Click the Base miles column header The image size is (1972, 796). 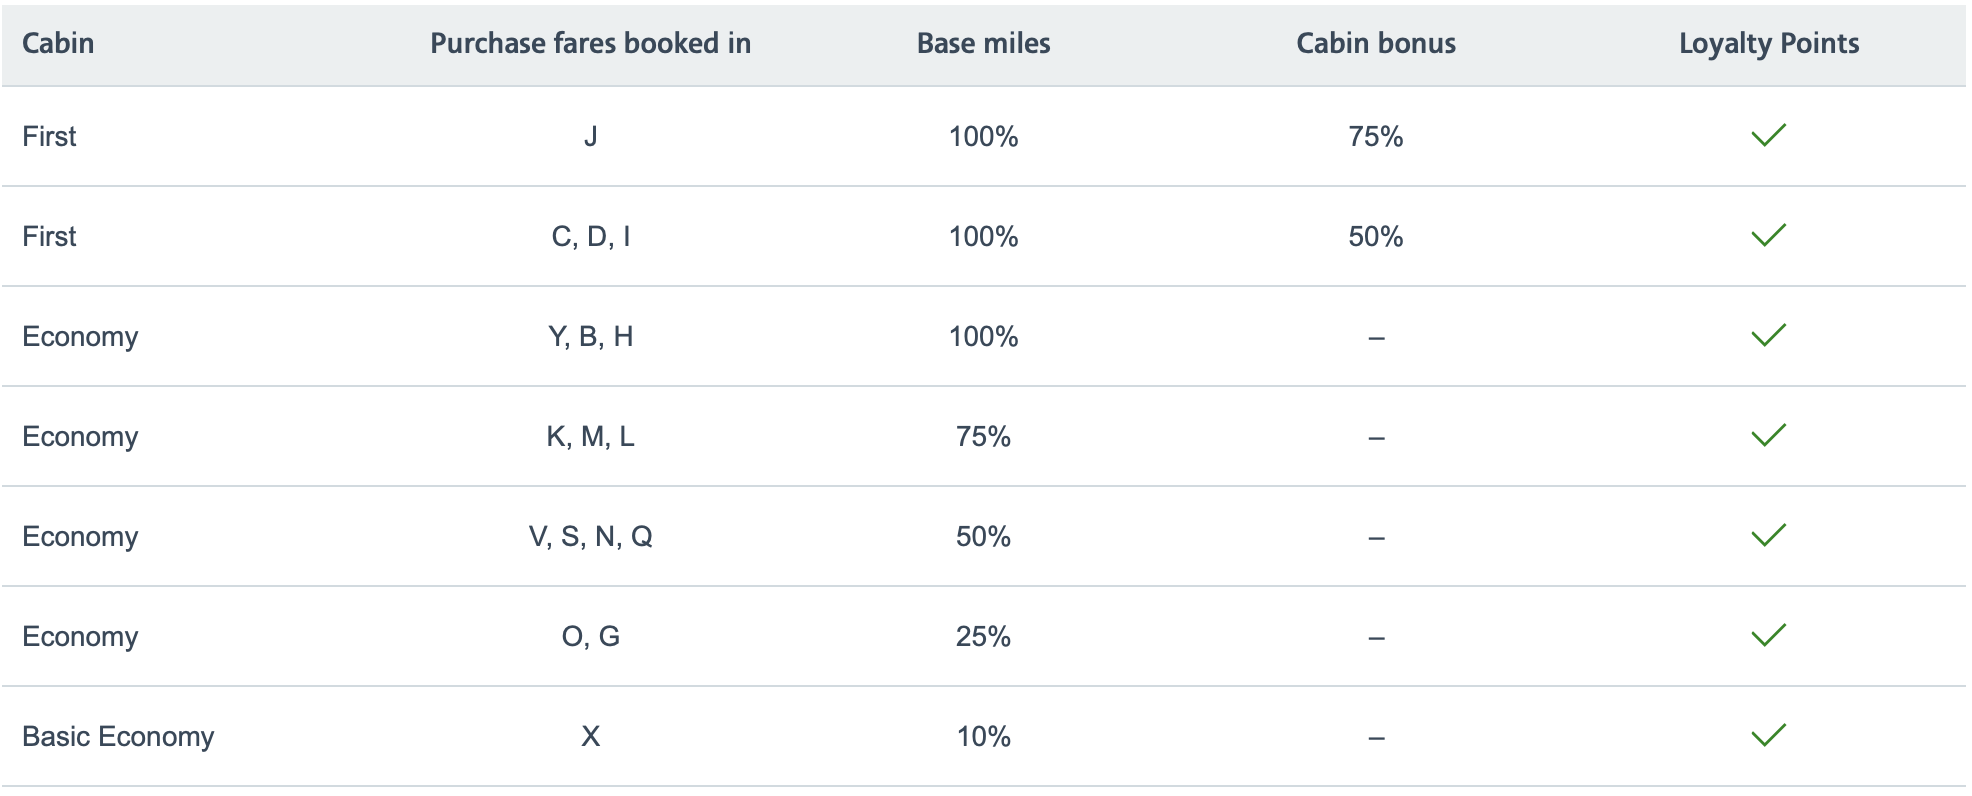tap(983, 43)
